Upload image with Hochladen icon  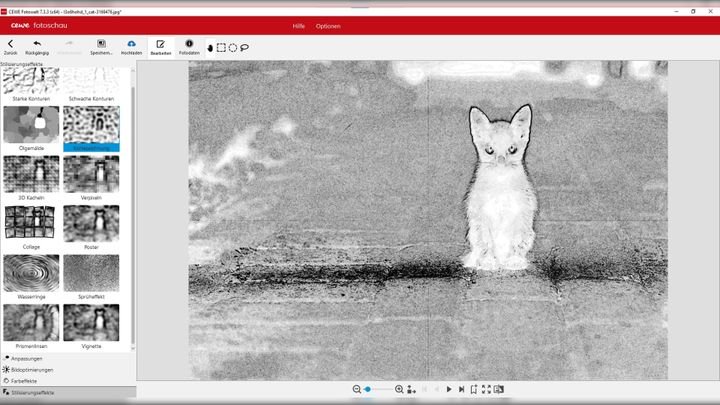coord(131,46)
